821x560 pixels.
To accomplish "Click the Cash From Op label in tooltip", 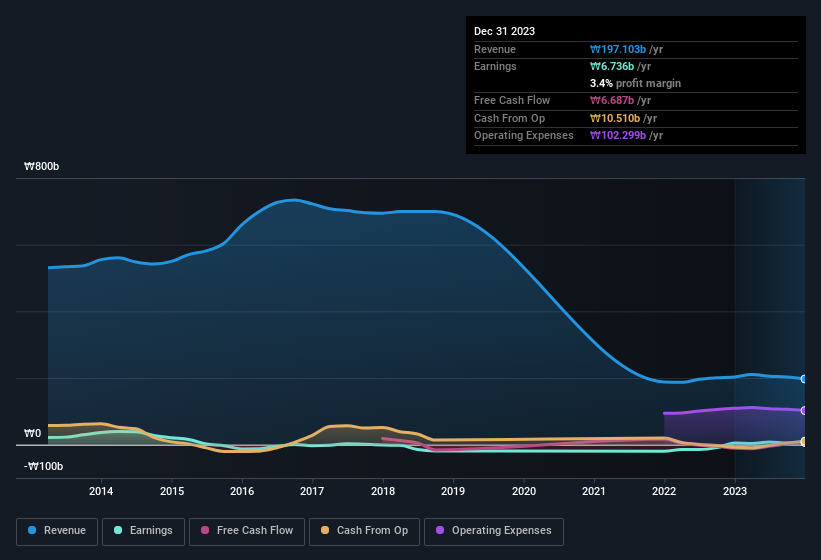I will [x=509, y=118].
